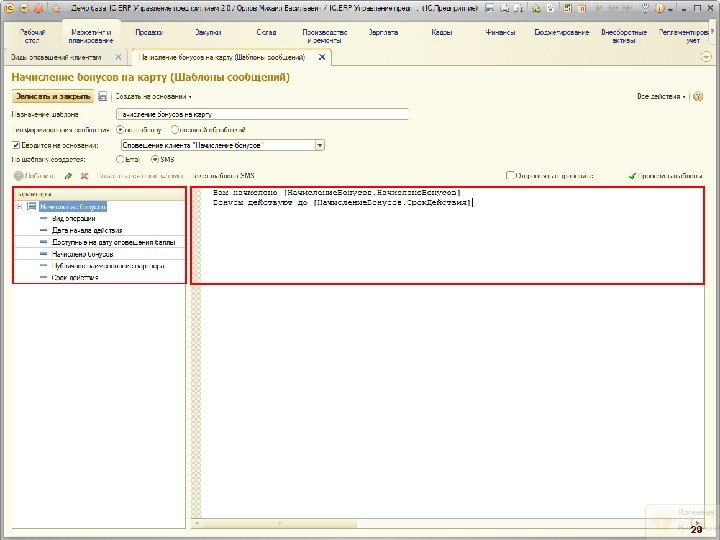This screenshot has height=540, width=720.
Task: Switch to the Виды оповещений клиентам tab
Action: click(56, 57)
